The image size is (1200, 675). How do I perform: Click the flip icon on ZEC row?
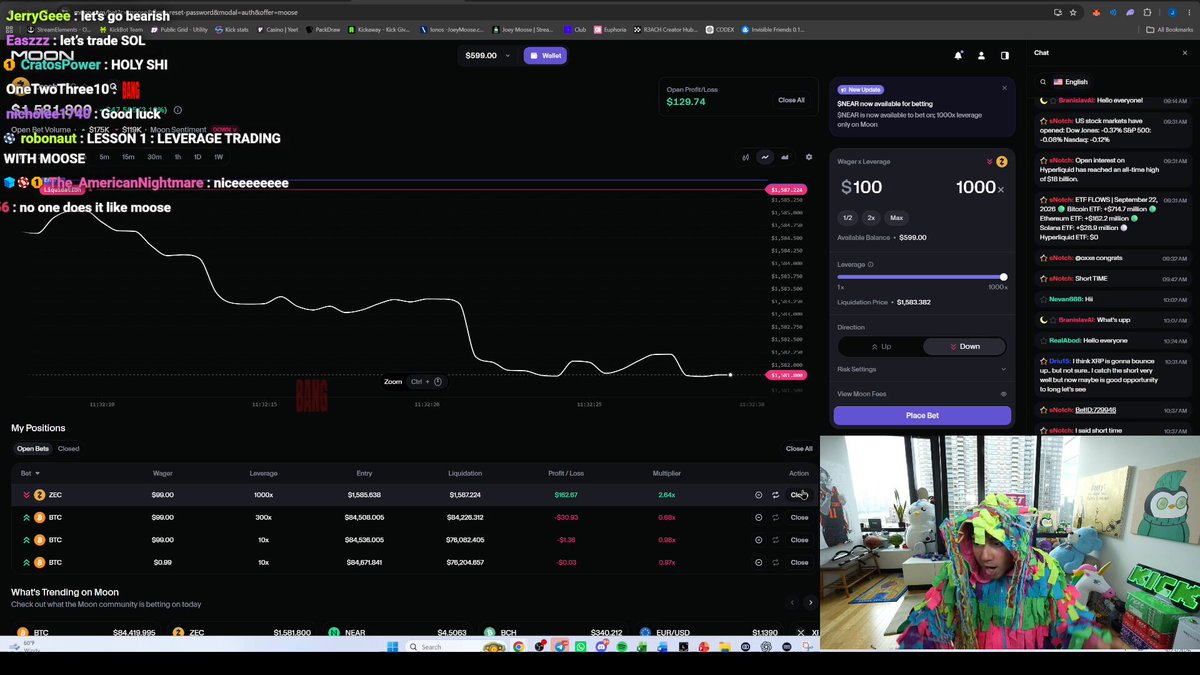tap(775, 495)
